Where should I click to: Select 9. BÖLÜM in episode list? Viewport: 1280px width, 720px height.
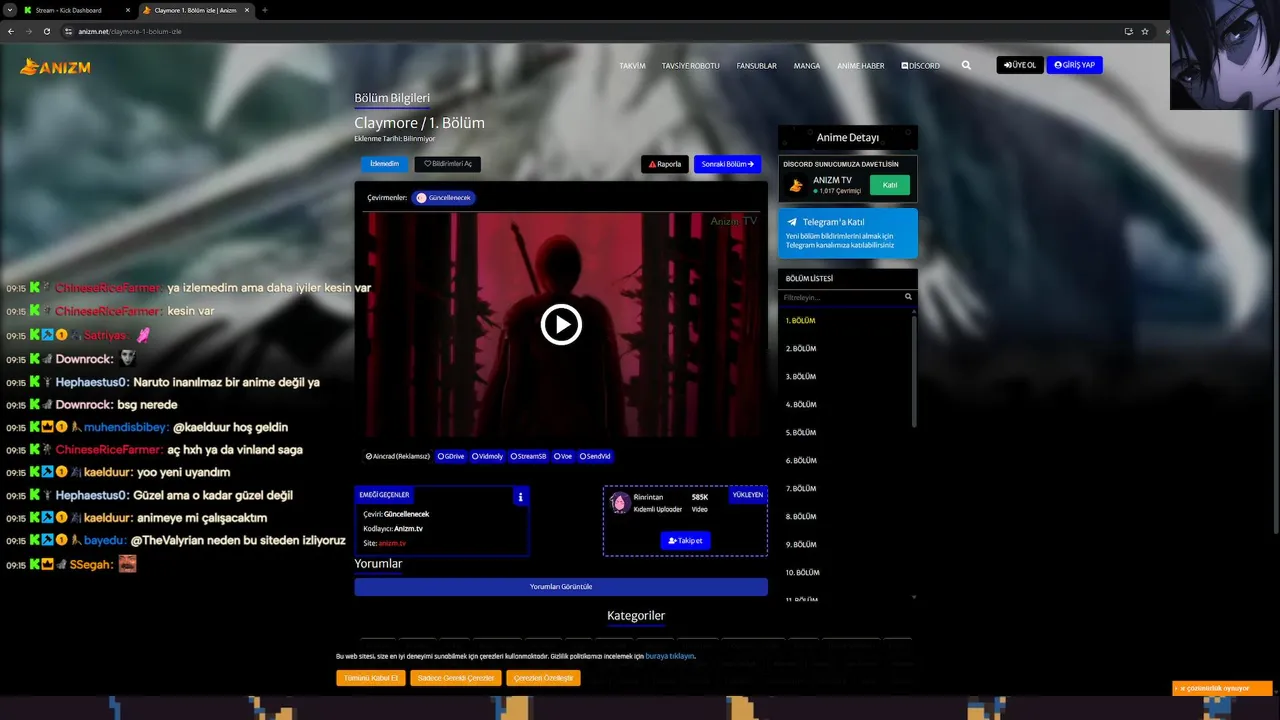[800, 545]
